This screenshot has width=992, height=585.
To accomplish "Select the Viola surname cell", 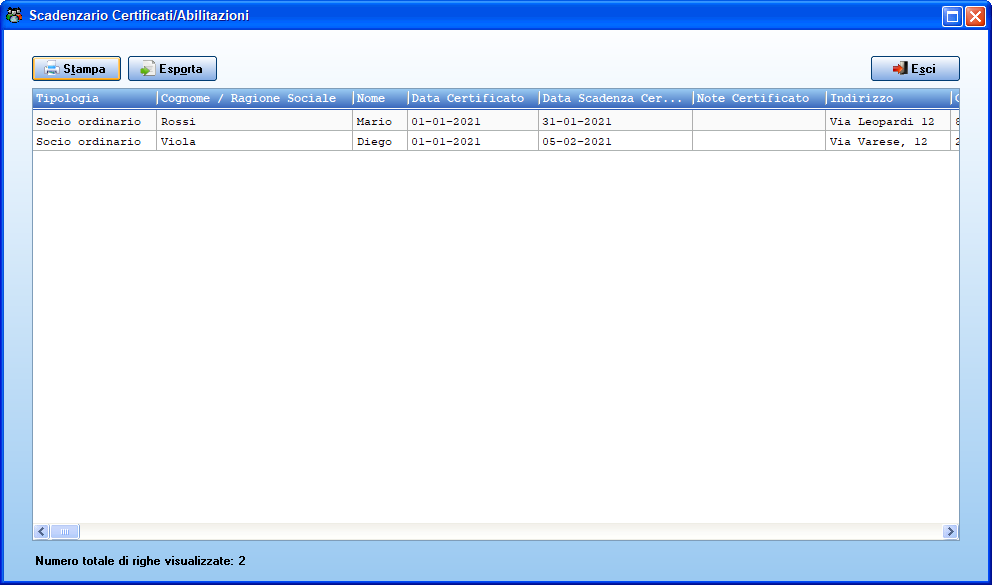I will click(254, 141).
